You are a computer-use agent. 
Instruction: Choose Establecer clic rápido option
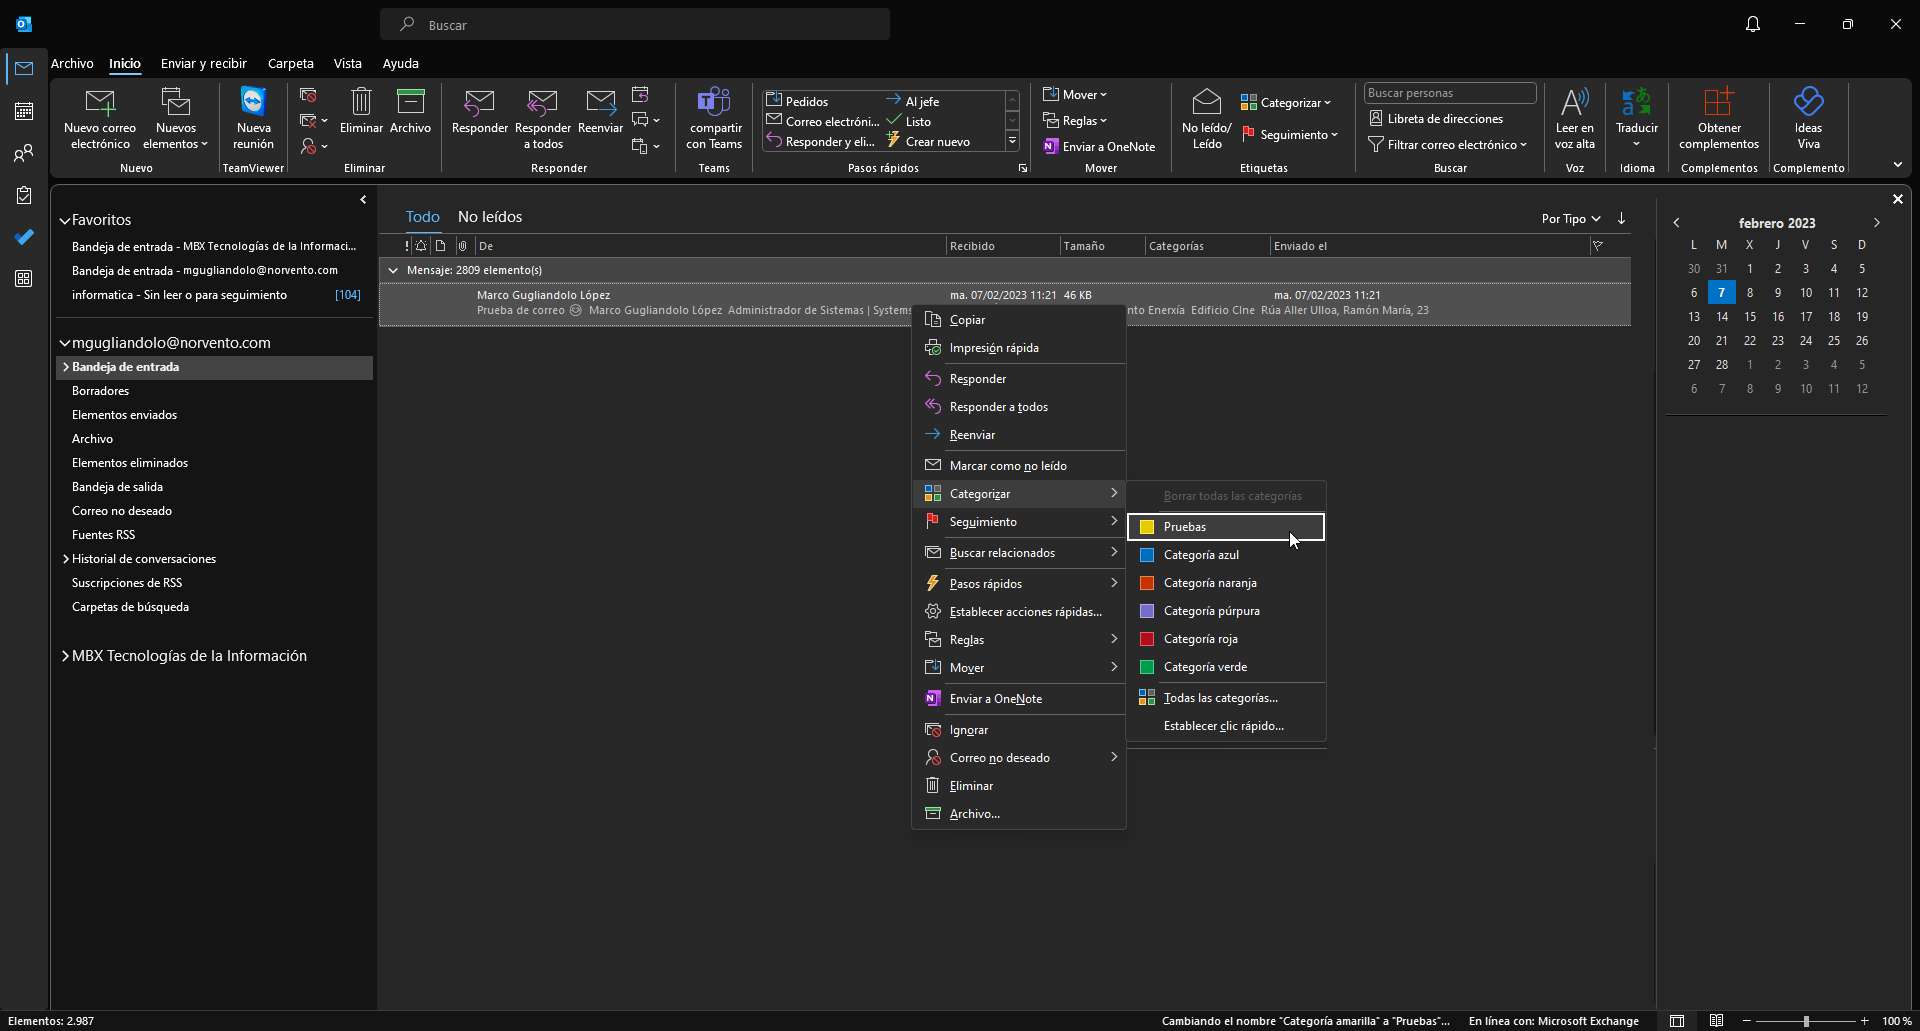(x=1225, y=725)
